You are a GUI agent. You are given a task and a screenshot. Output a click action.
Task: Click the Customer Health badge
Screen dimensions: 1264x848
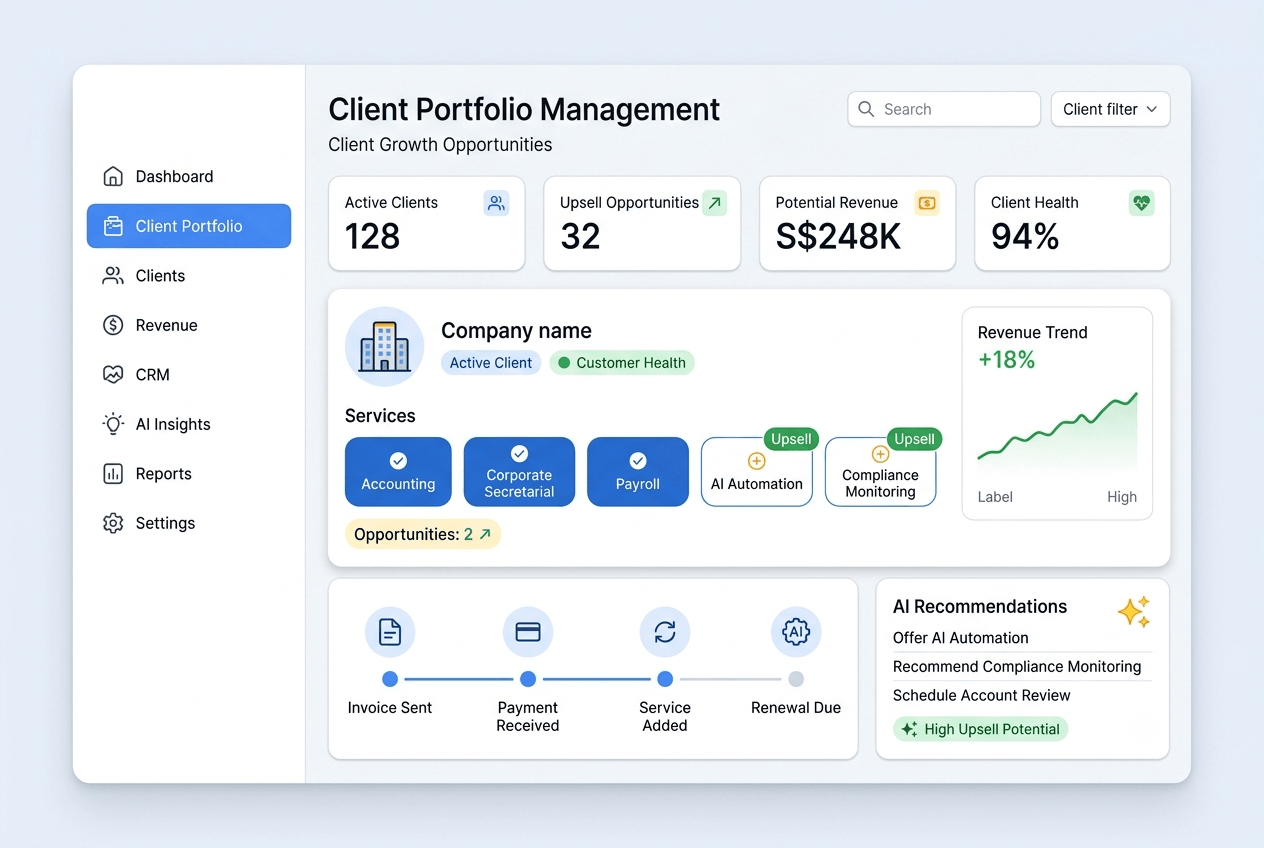621,363
